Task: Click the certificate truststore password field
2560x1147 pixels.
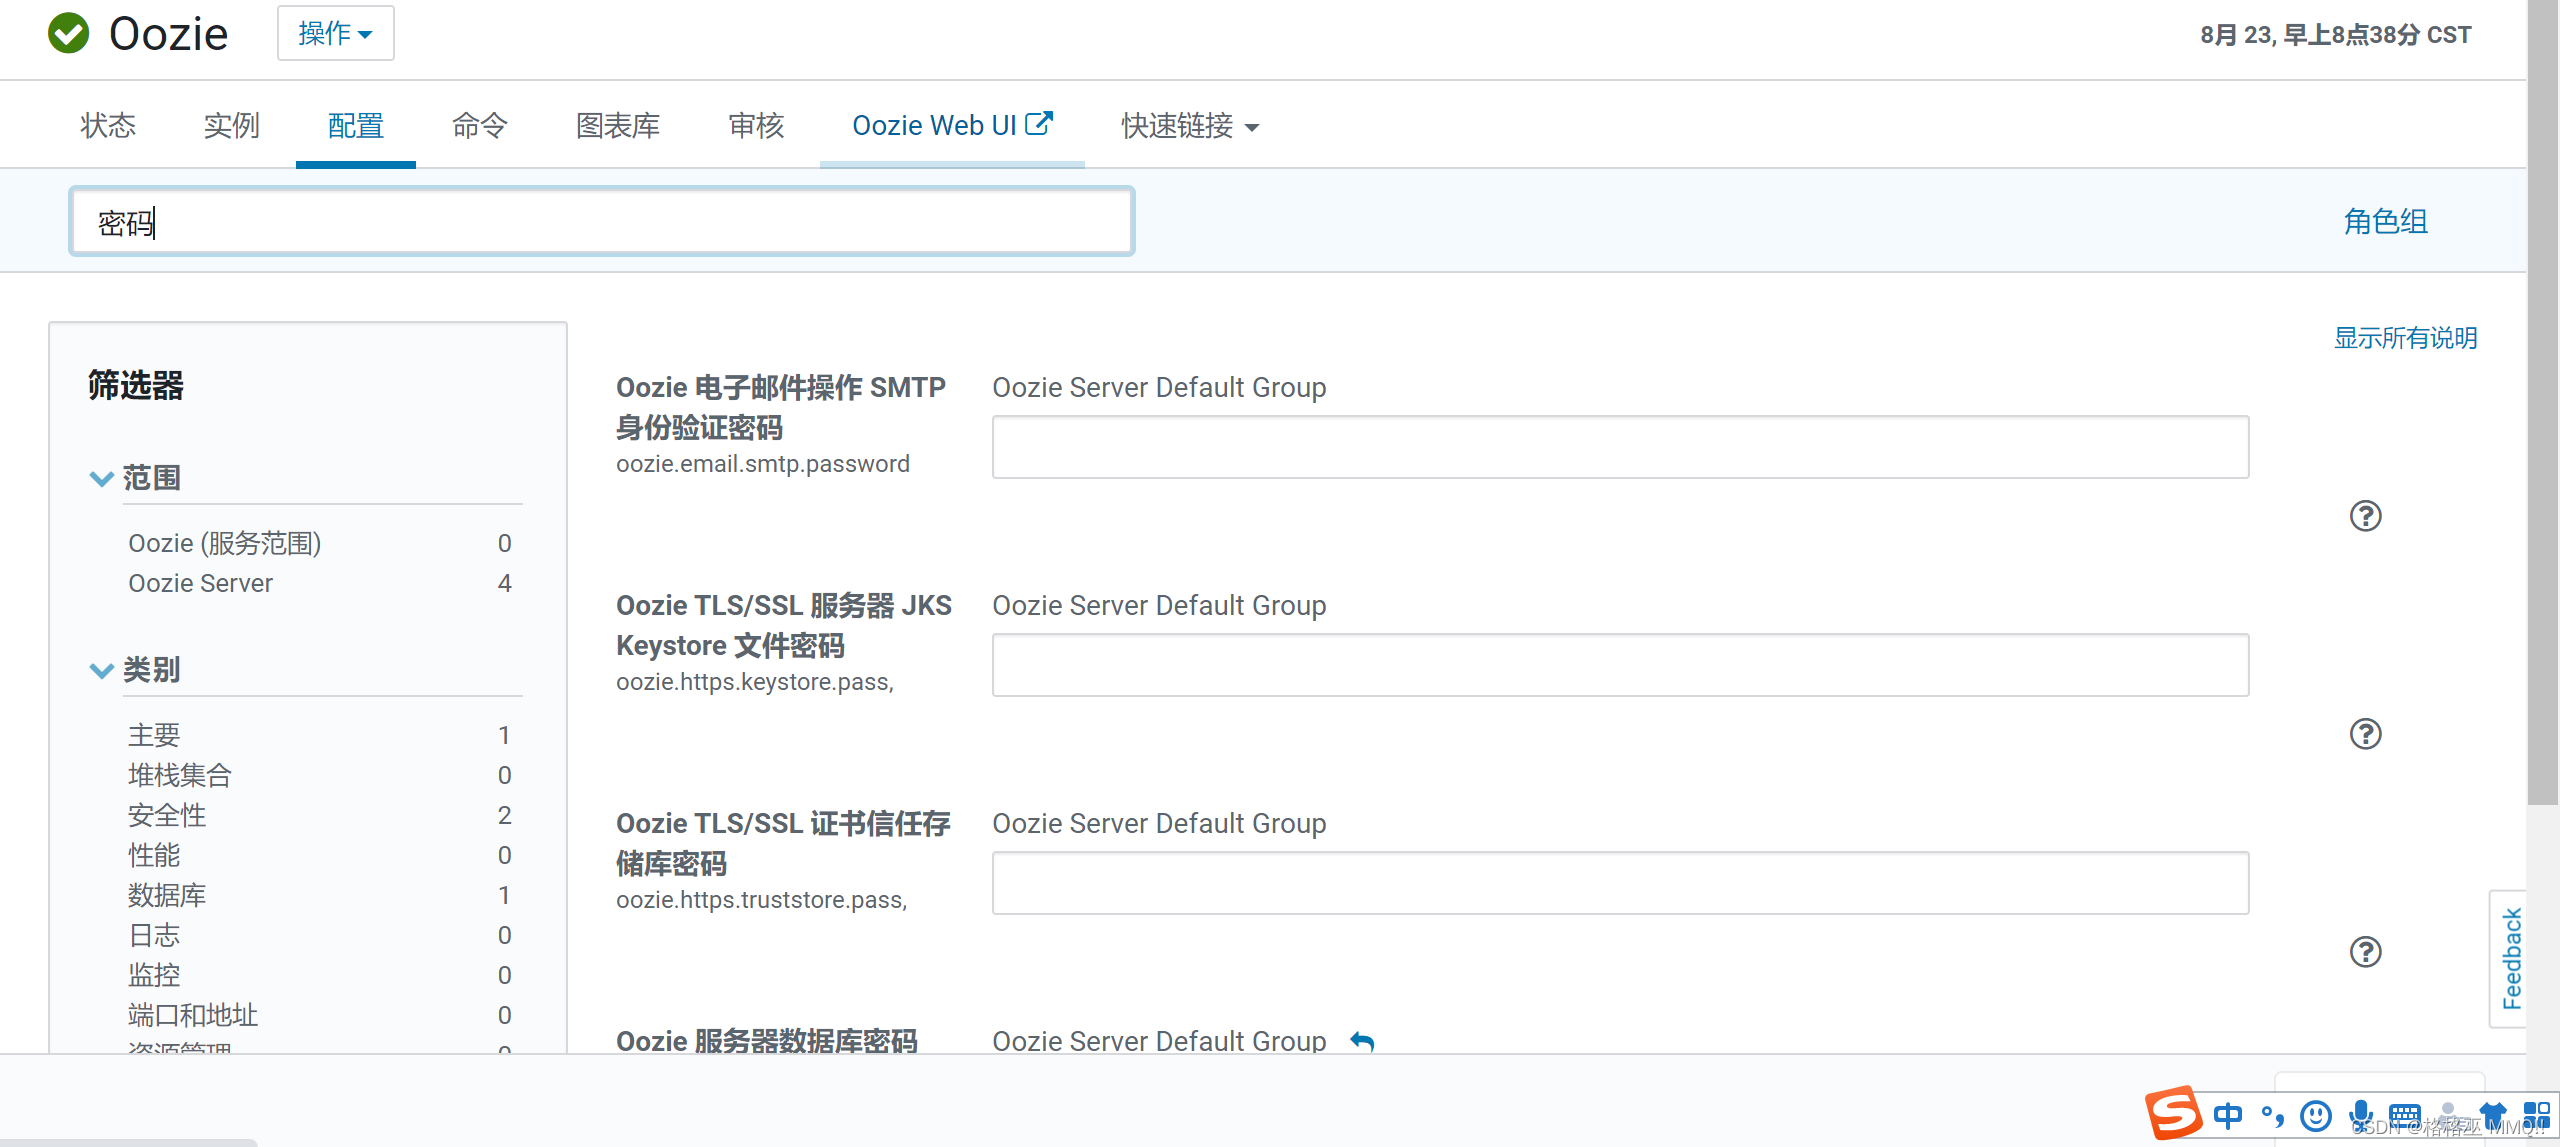Action: [1620, 883]
